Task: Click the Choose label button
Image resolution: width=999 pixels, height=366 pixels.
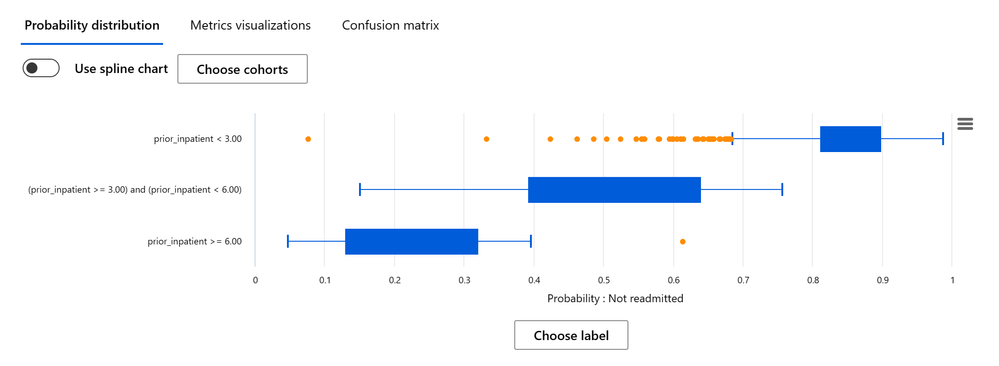Action: 571,335
